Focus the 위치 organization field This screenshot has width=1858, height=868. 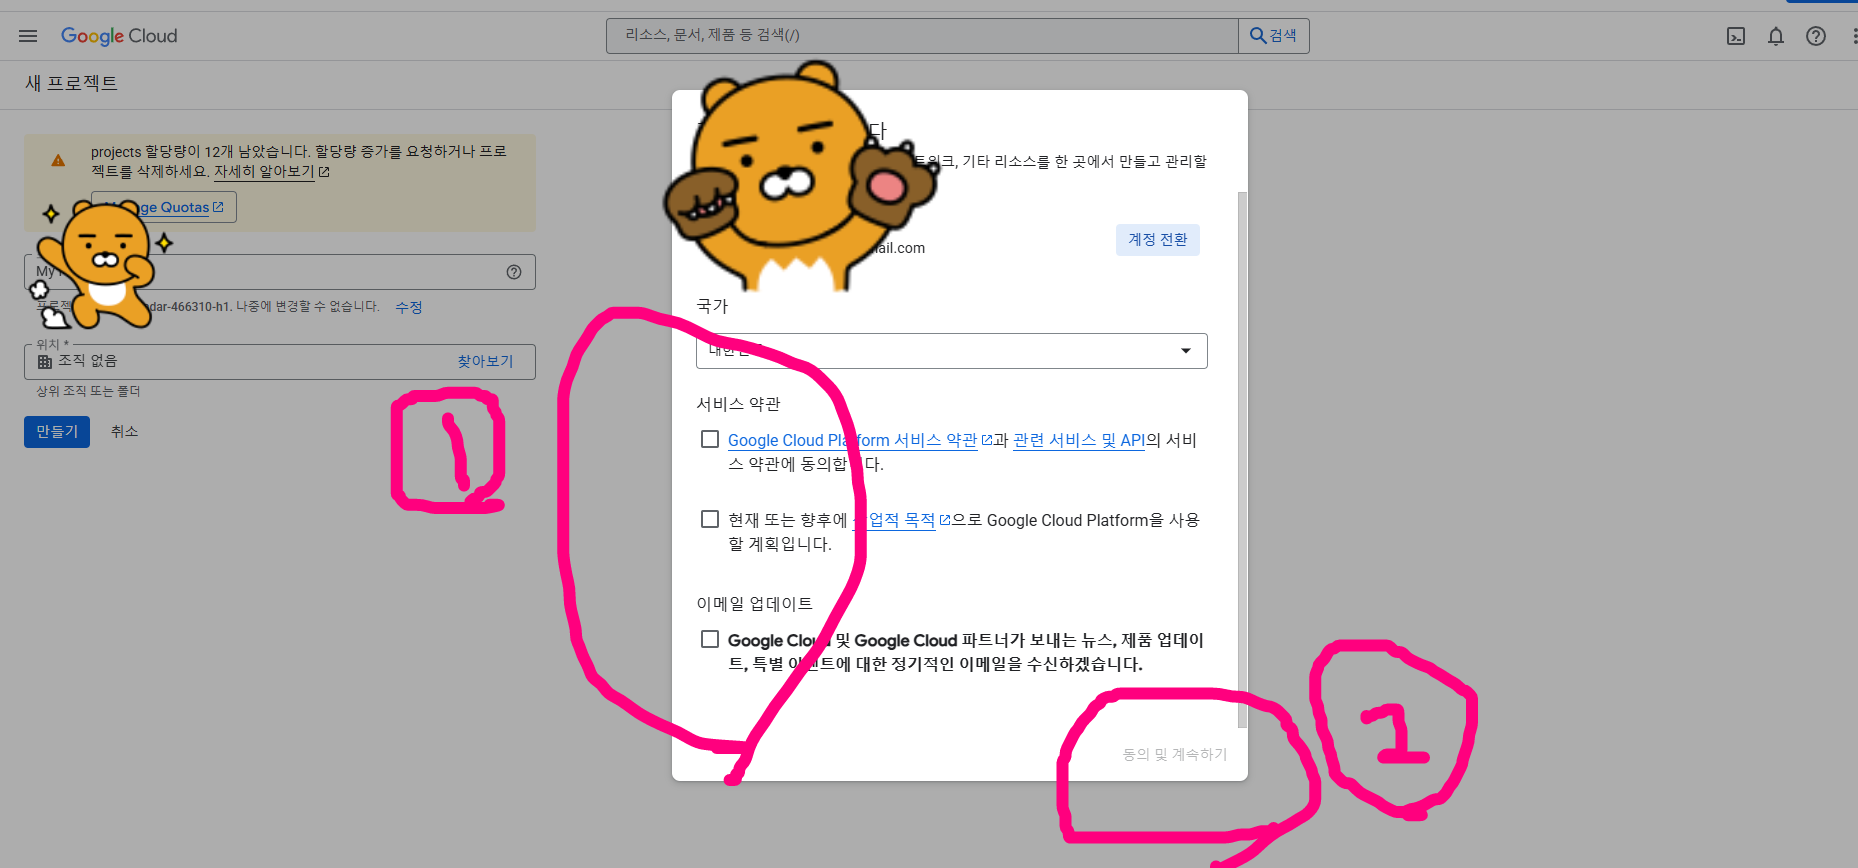pos(280,362)
